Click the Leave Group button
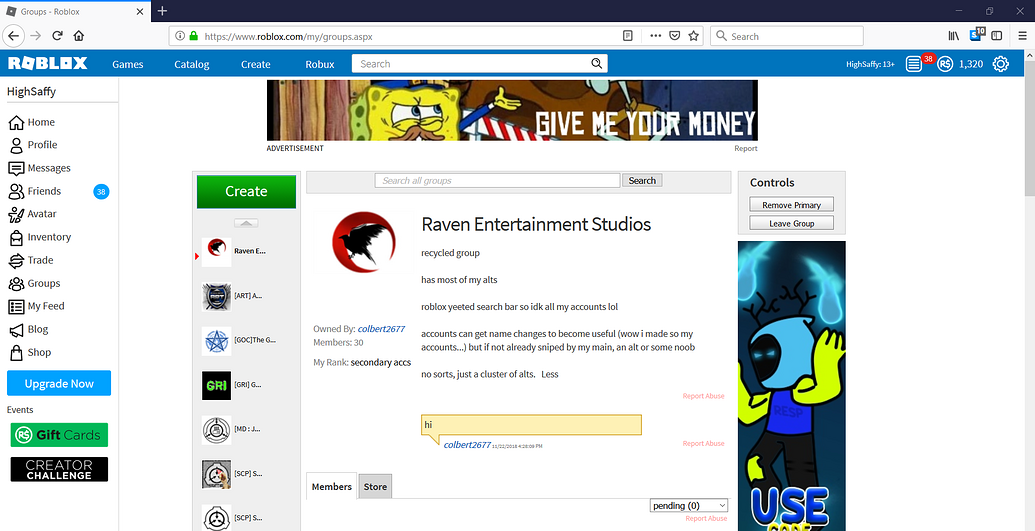Viewport: 1035px width, 531px height. click(x=791, y=223)
